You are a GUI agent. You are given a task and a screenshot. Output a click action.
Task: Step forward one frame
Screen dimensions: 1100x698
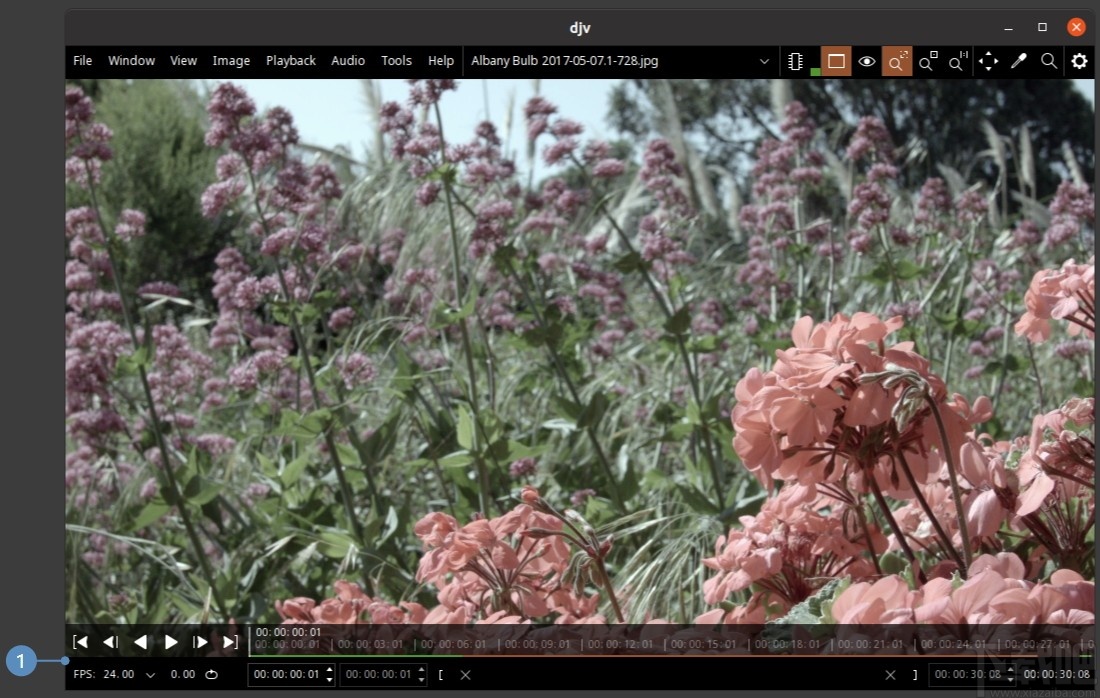(200, 642)
